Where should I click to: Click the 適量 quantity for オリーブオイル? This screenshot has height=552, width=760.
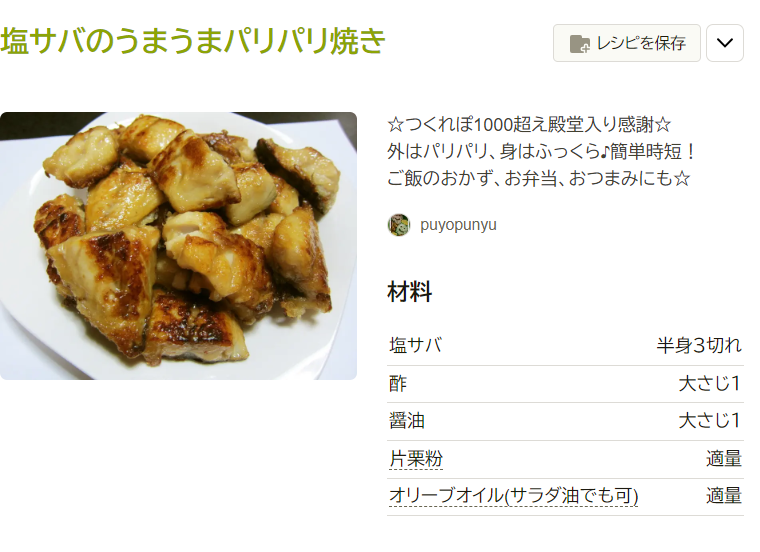tap(724, 496)
